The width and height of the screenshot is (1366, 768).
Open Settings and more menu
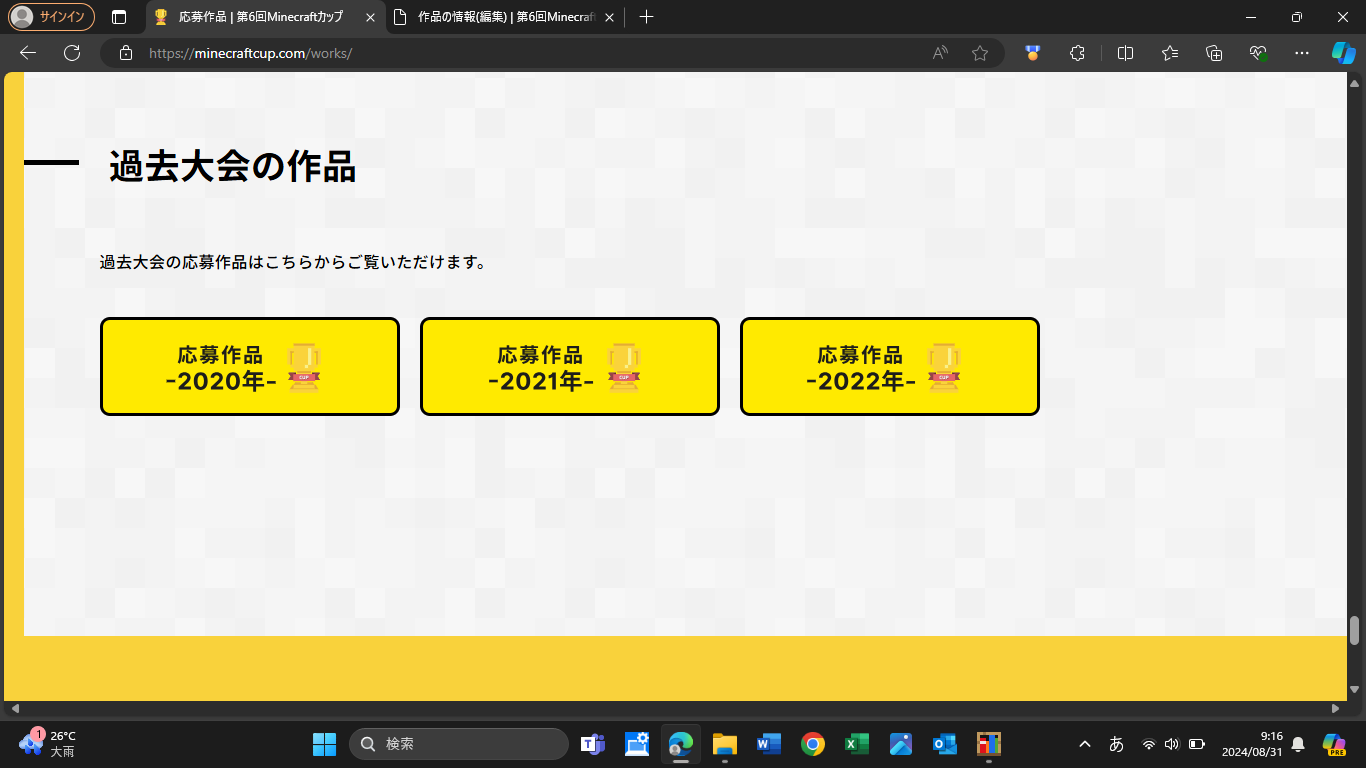[x=1302, y=53]
